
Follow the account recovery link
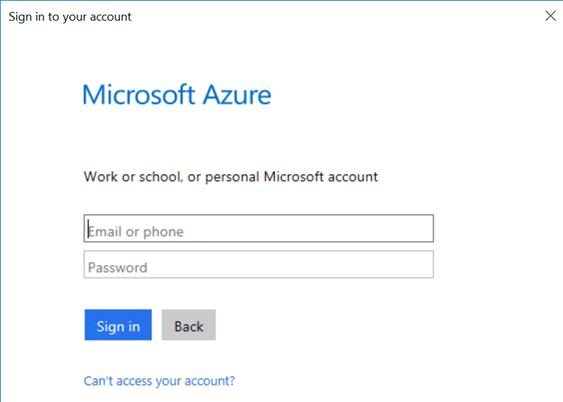[159, 381]
